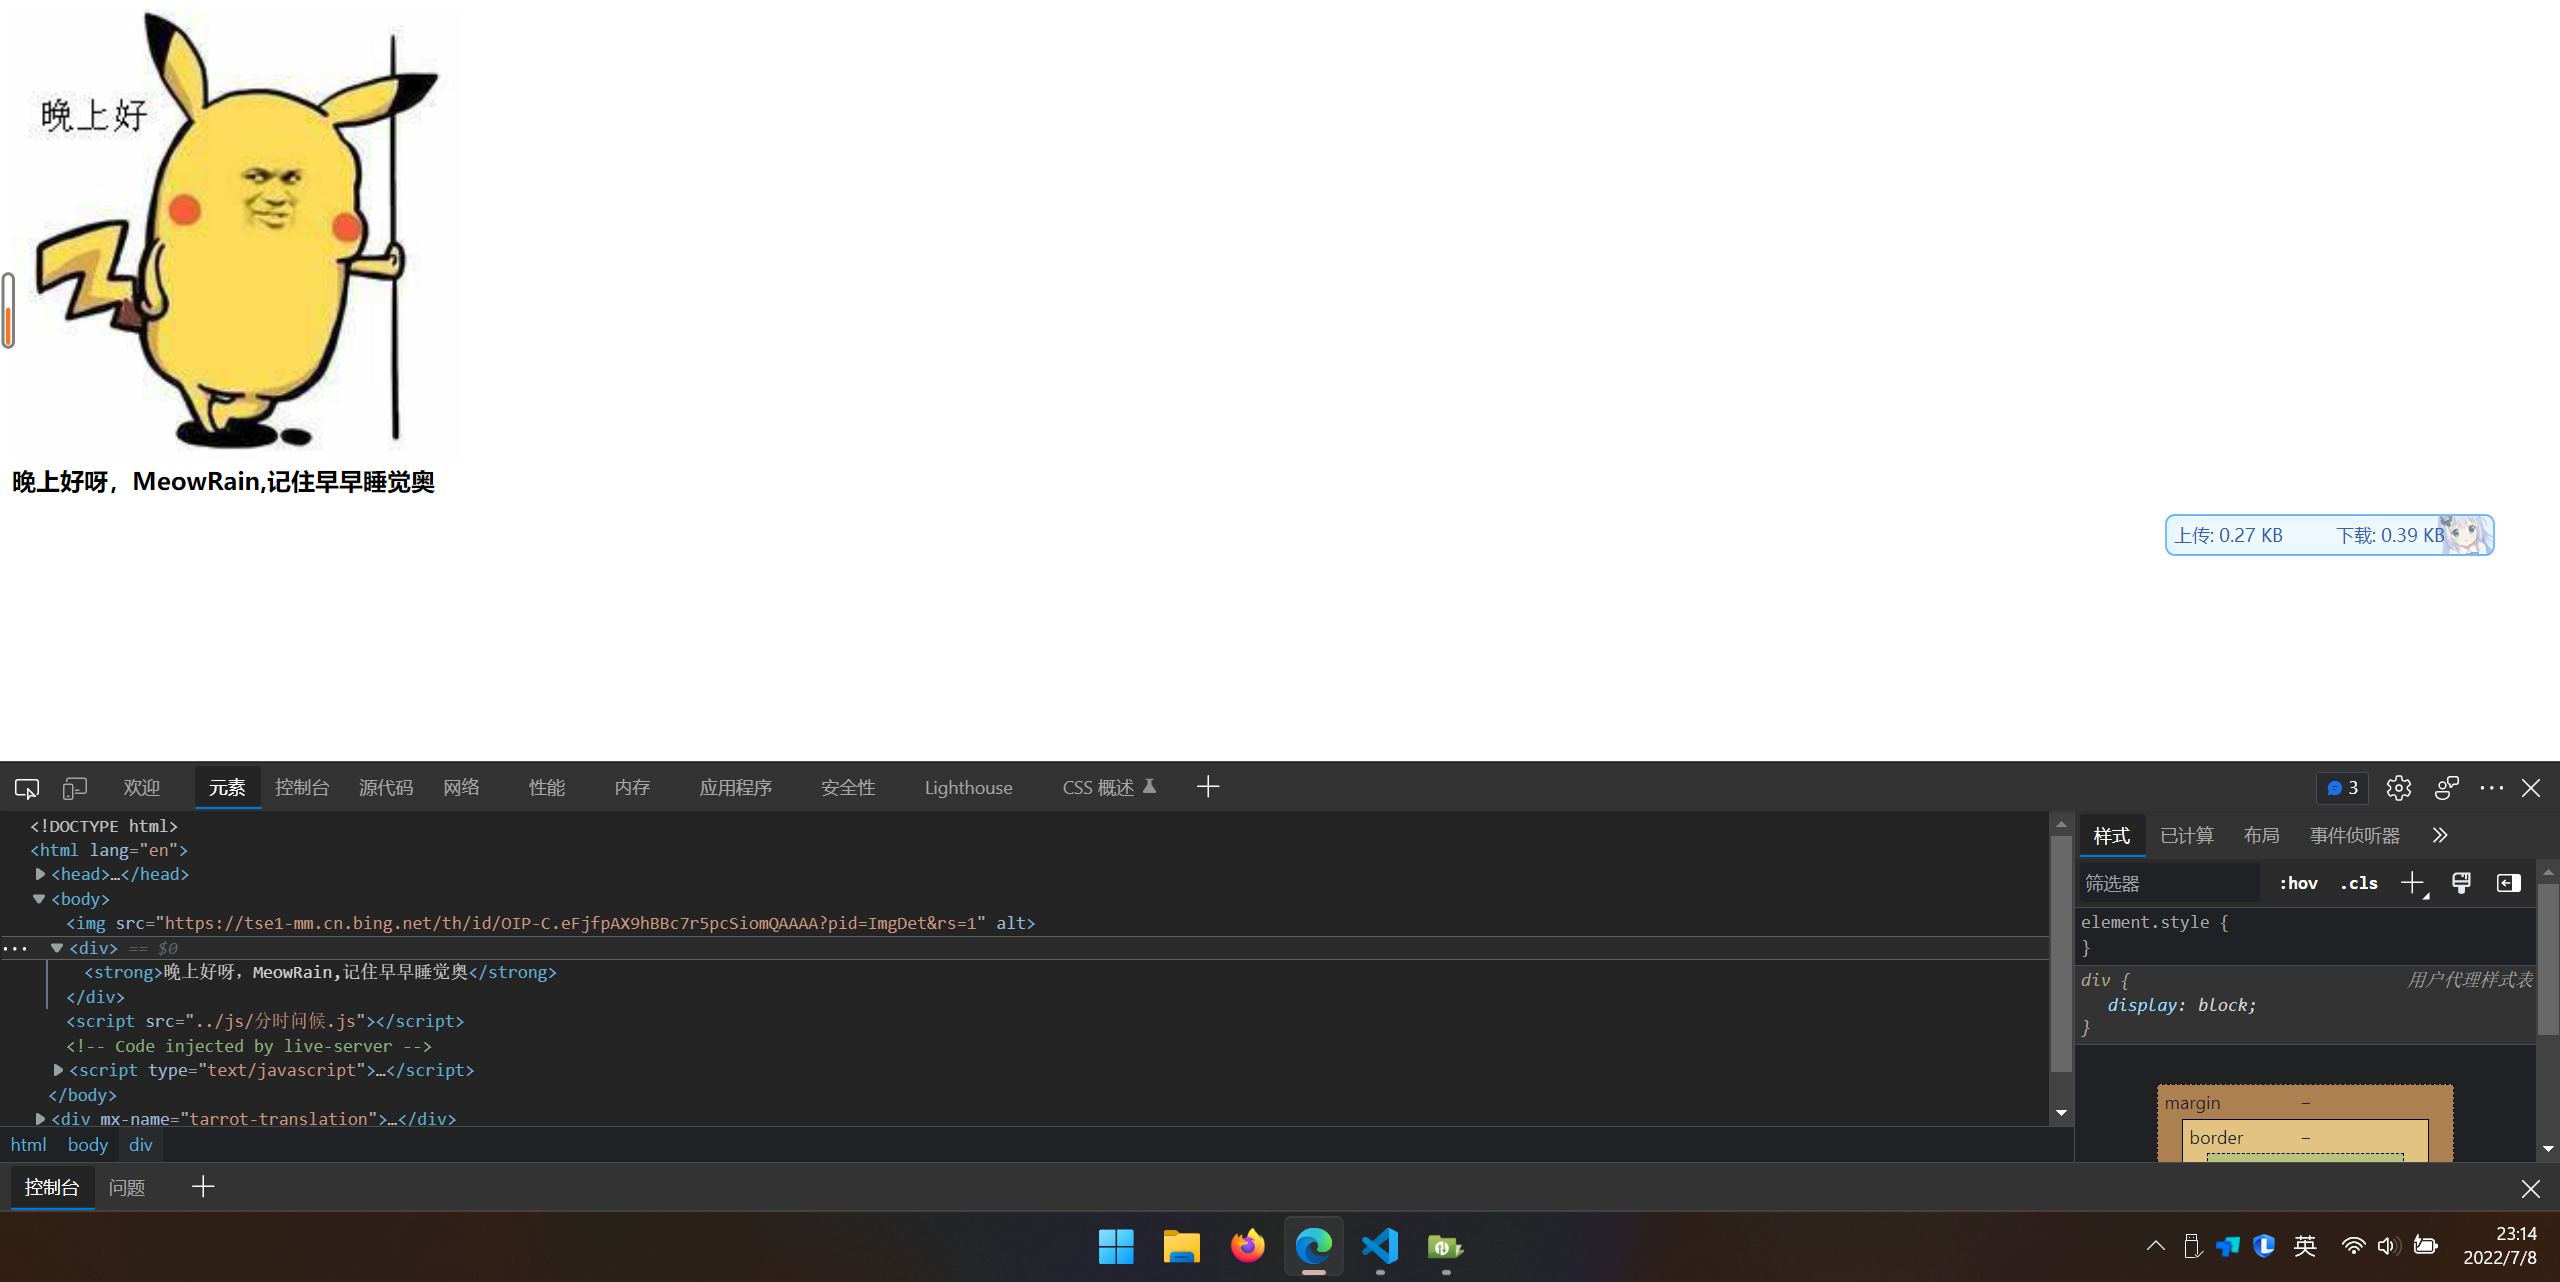Screen dimensions: 2560x1282
Task: Expand the head element node
Action: click(40, 874)
